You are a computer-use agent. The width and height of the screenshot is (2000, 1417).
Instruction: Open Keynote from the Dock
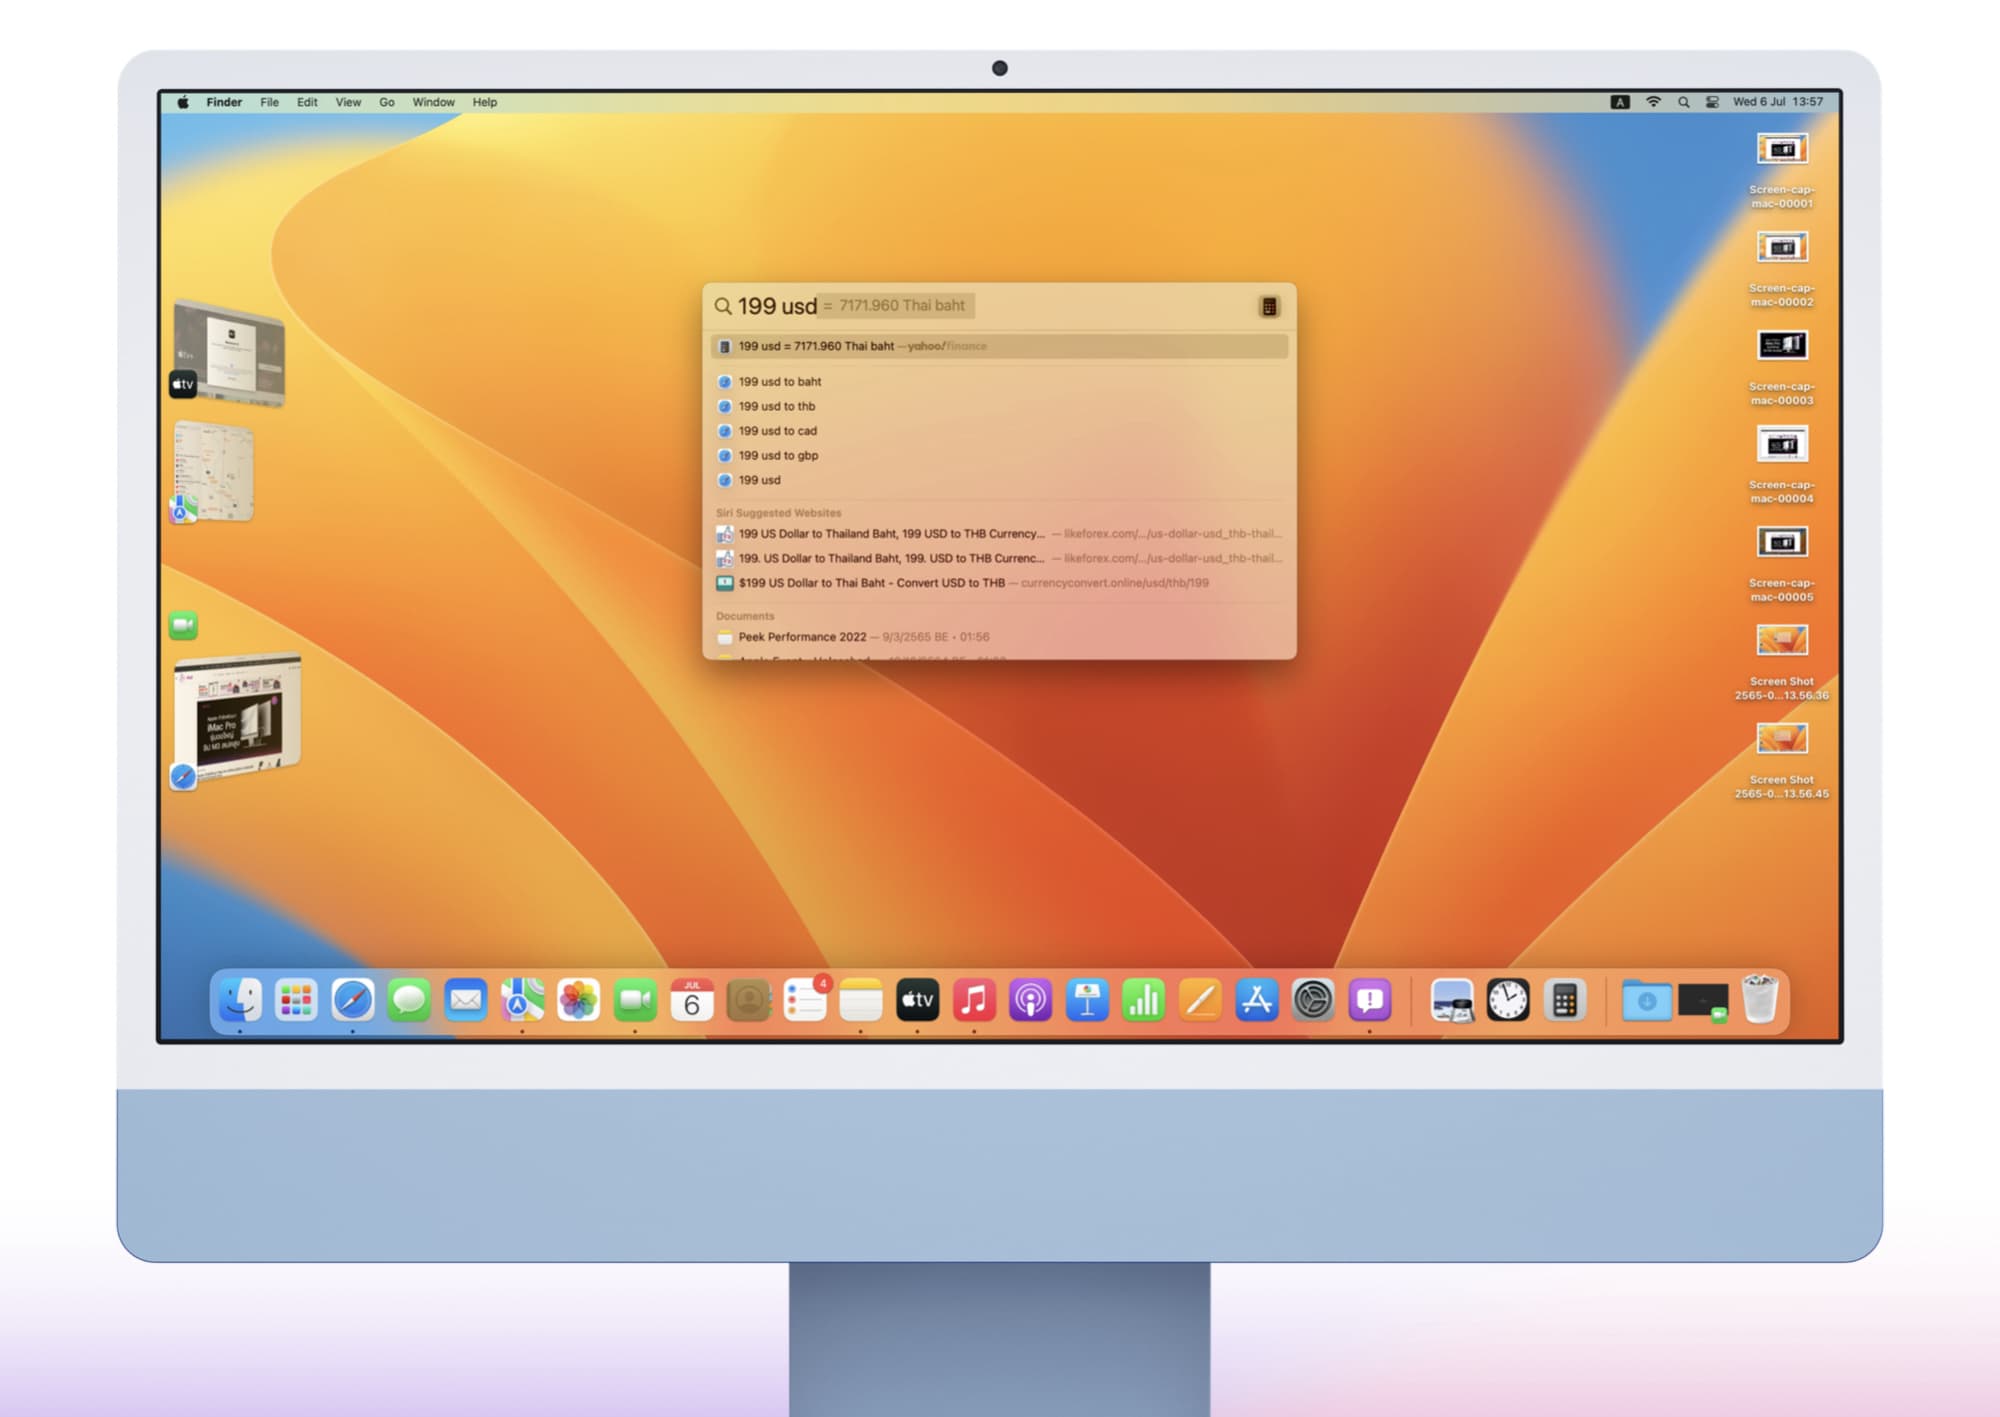coord(1087,999)
